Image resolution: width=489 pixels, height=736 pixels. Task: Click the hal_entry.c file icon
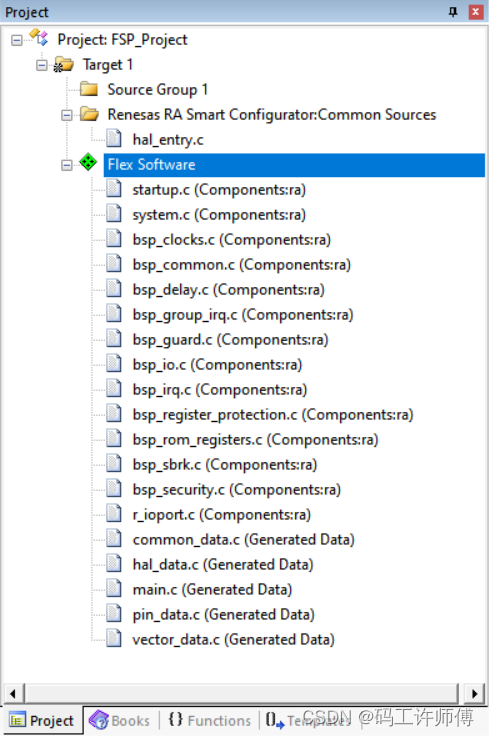[x=114, y=139]
